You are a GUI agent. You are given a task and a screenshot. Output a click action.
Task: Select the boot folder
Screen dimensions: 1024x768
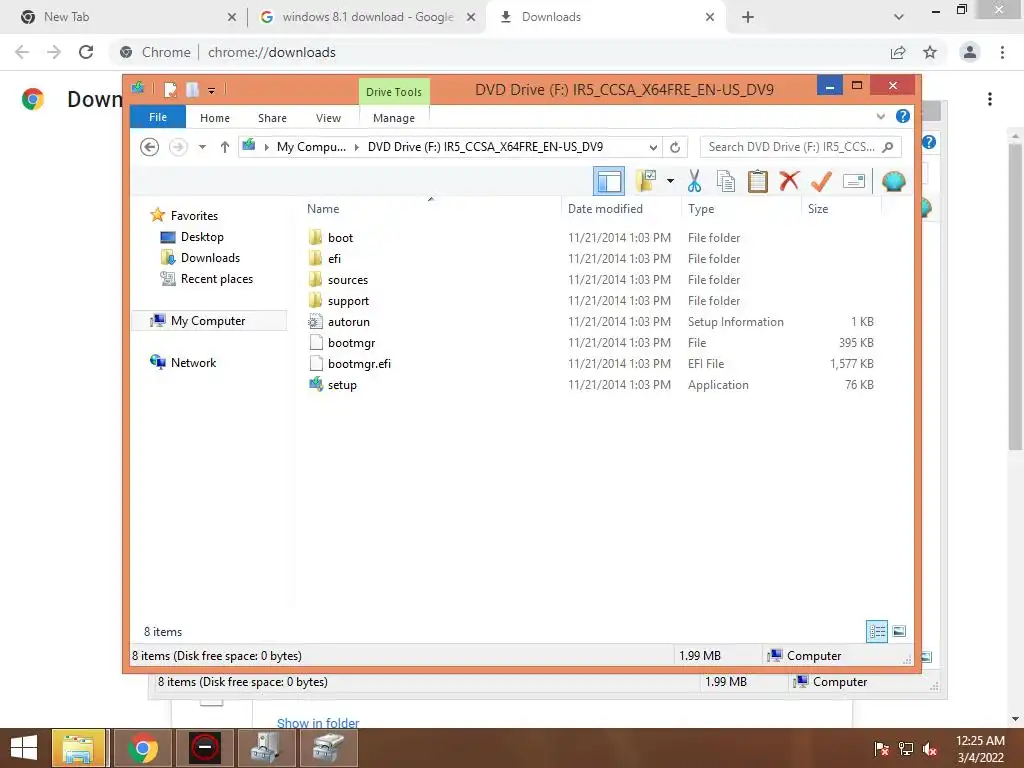pos(340,238)
